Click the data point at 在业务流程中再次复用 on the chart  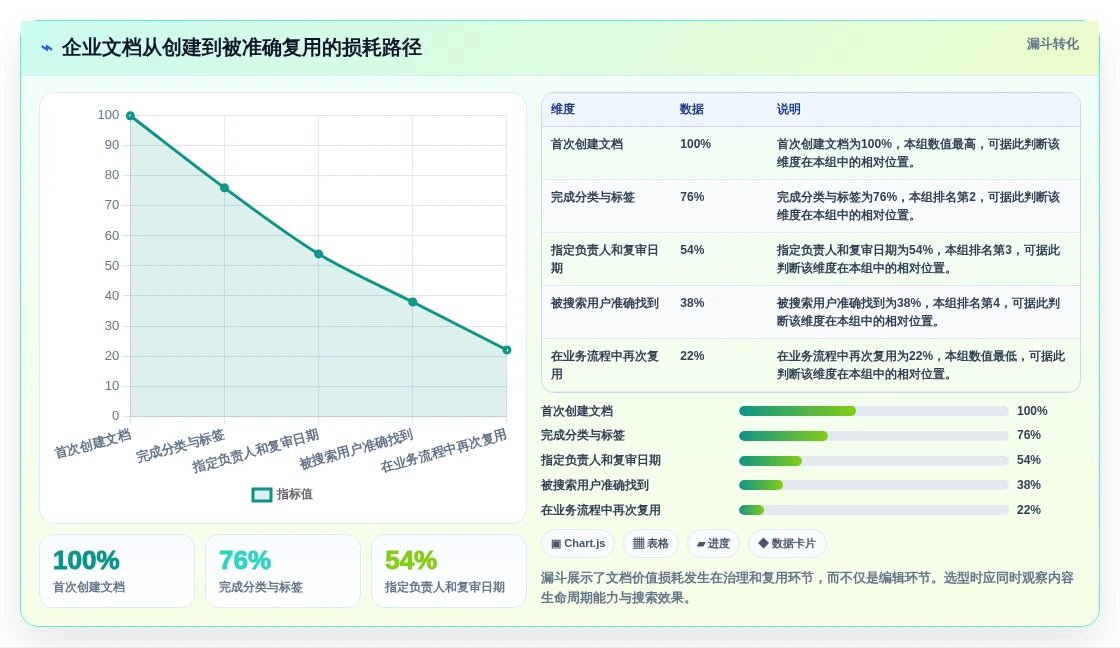point(506,350)
